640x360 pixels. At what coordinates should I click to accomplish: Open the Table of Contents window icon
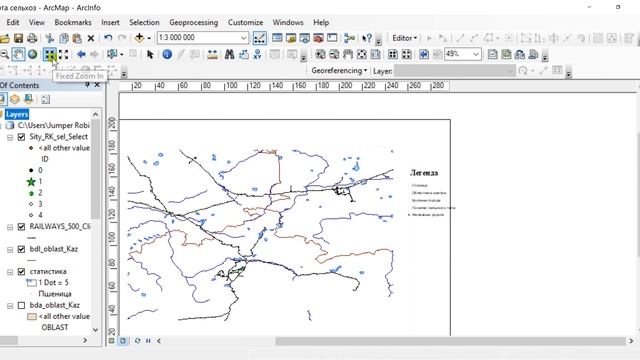[x=277, y=38]
